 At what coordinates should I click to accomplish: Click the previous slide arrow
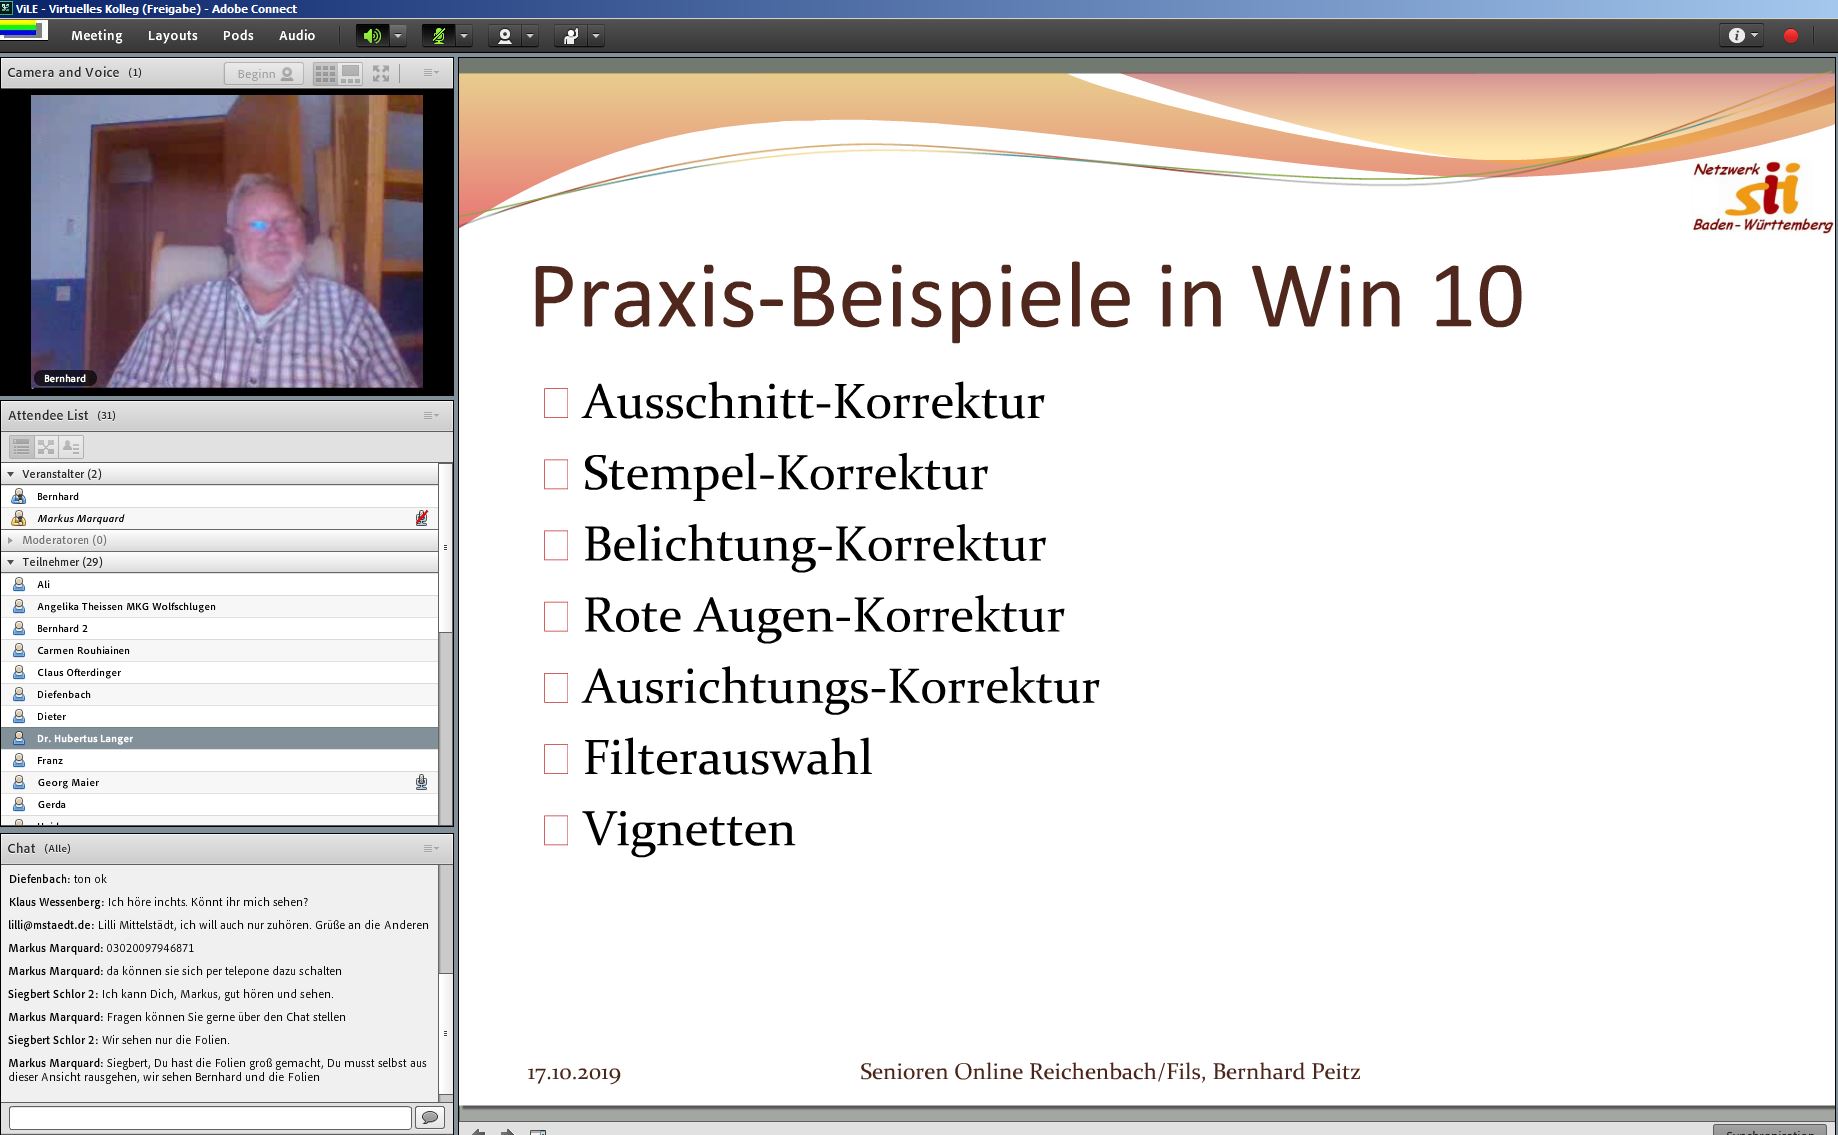click(479, 1131)
